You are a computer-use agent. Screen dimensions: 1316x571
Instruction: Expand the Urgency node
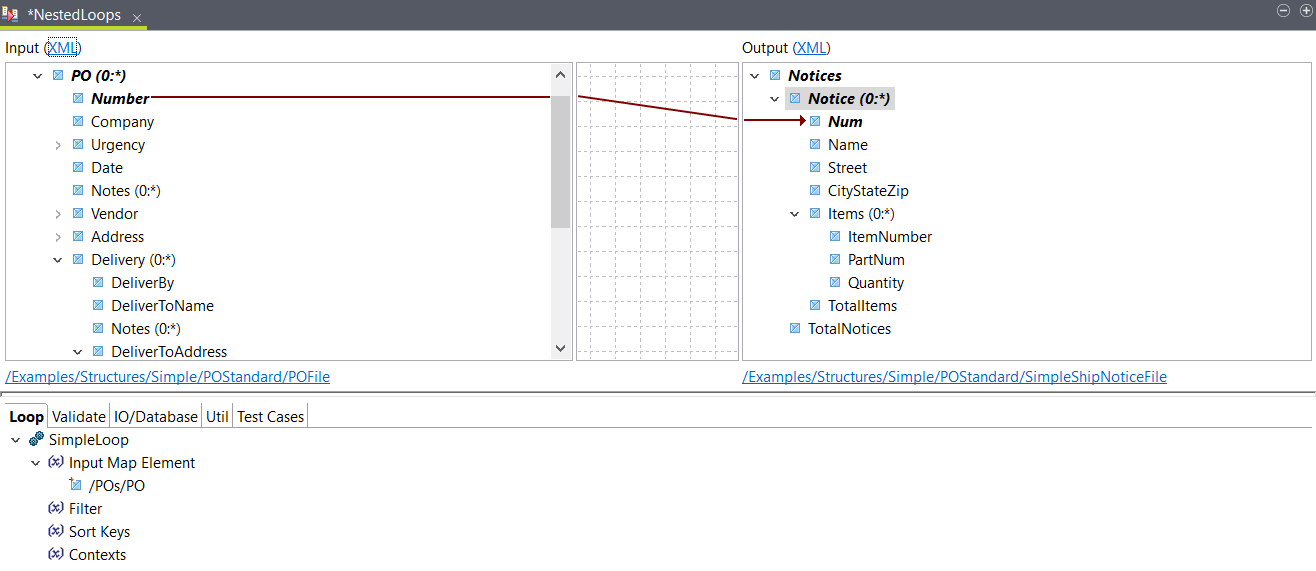58,145
